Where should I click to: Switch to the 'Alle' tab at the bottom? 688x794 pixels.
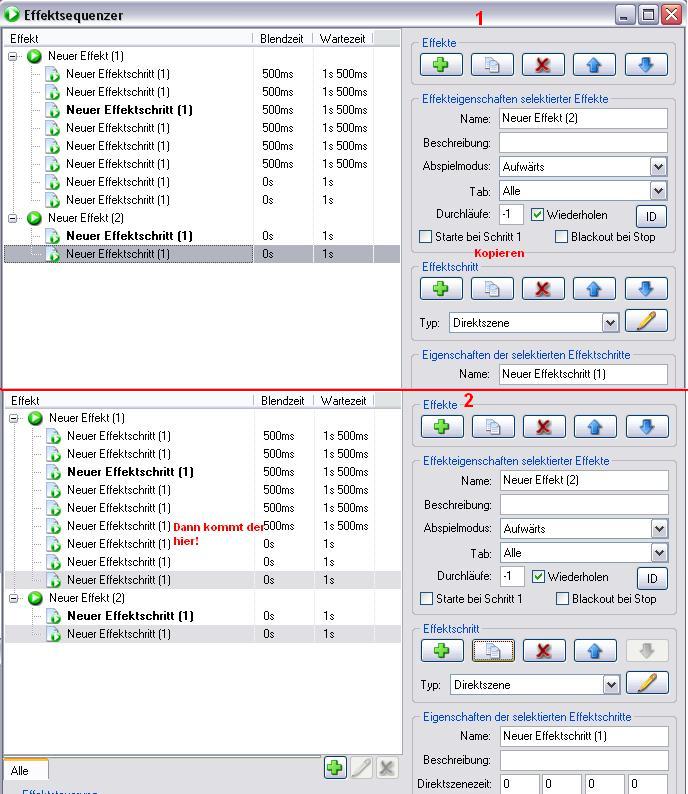tap(21, 770)
